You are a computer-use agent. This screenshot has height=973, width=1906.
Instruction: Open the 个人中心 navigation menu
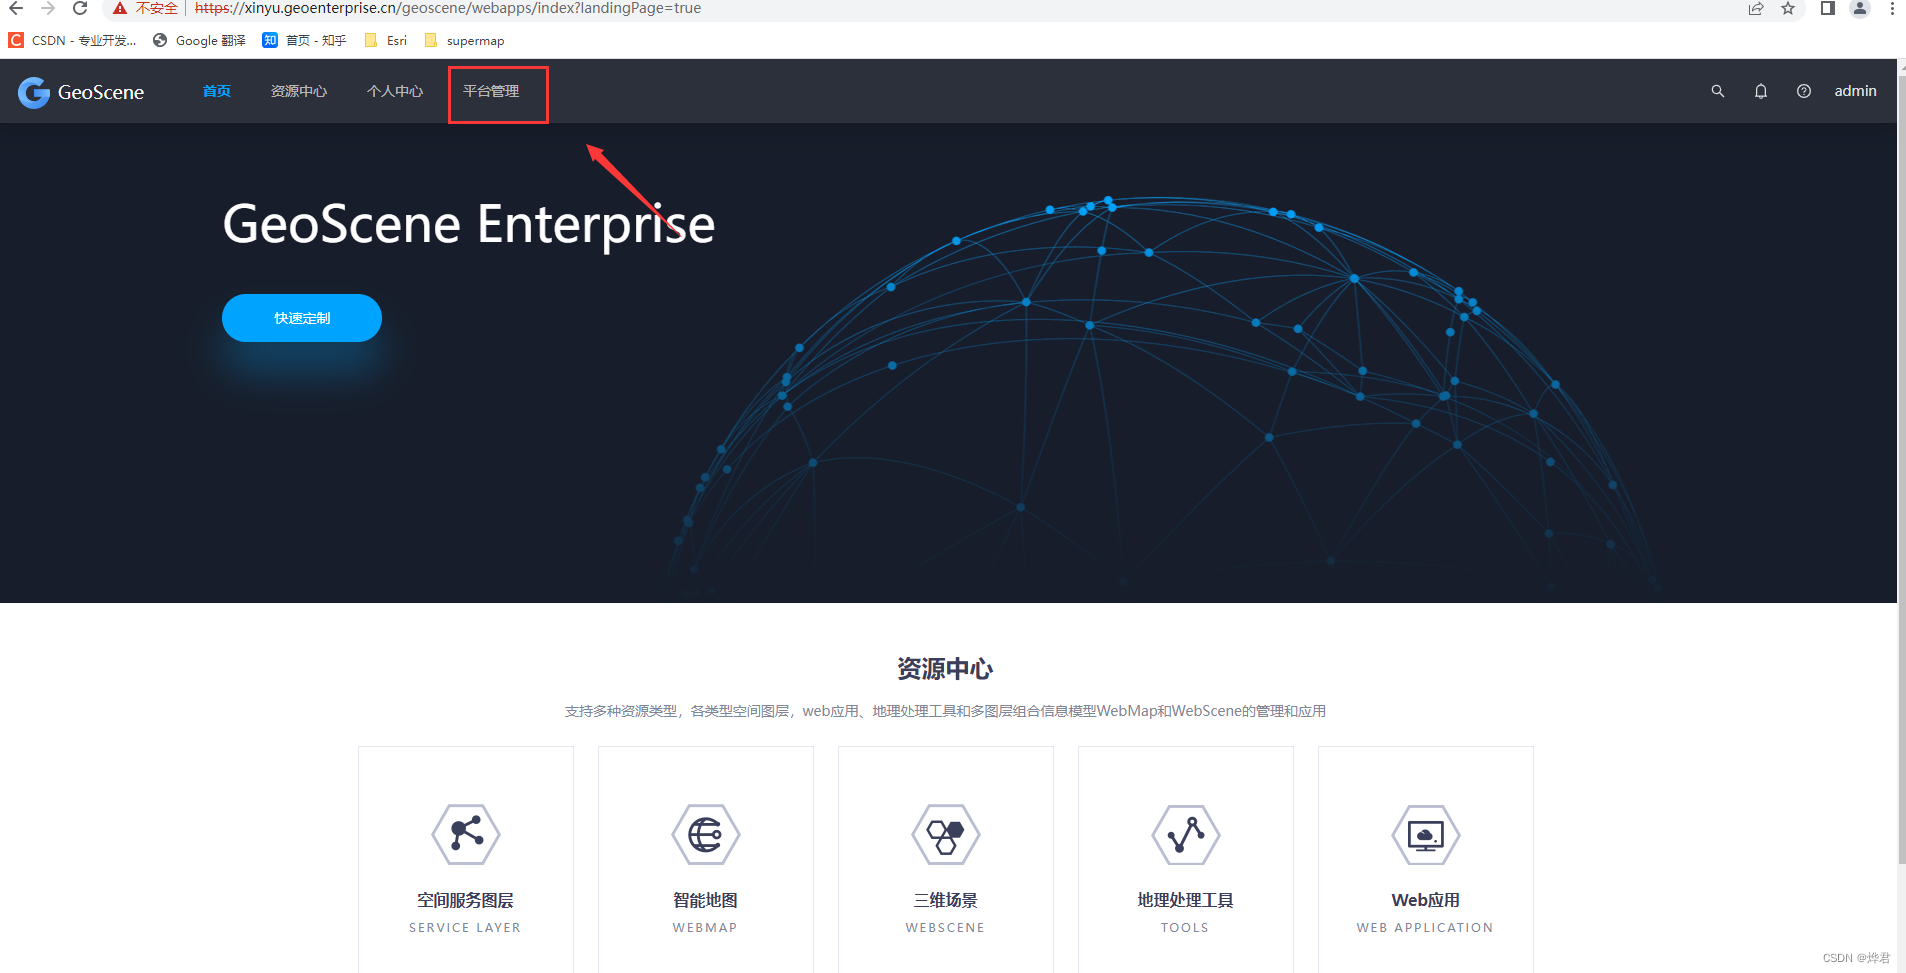click(395, 91)
